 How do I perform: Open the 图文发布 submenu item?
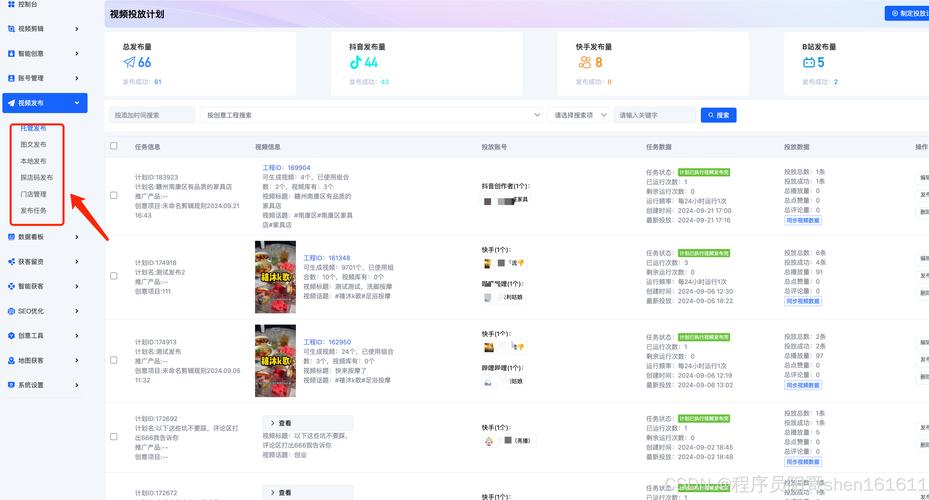pyautogui.click(x=33, y=145)
